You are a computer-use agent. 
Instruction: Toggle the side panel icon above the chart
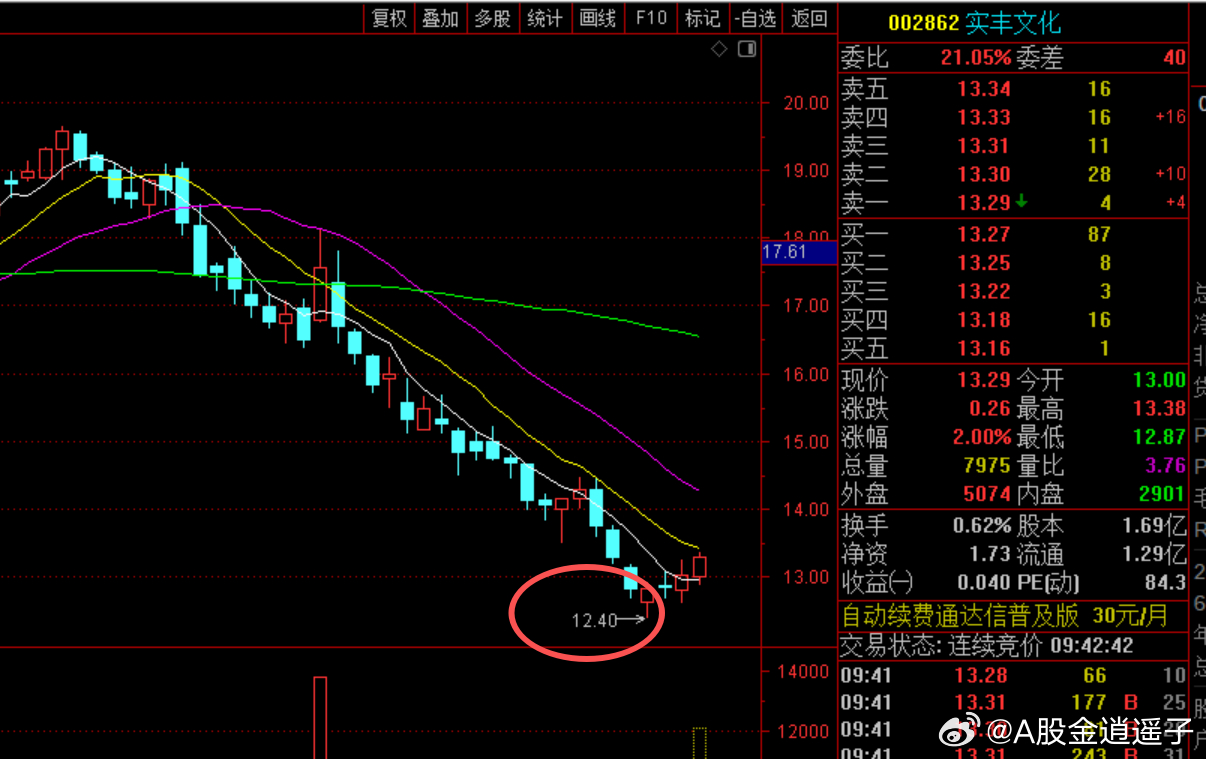tap(746, 49)
